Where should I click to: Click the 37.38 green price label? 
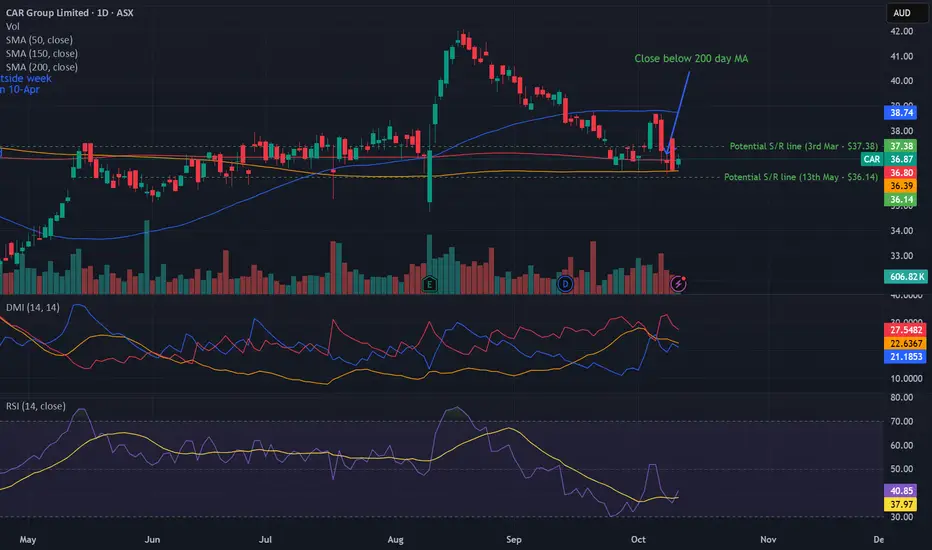901,146
